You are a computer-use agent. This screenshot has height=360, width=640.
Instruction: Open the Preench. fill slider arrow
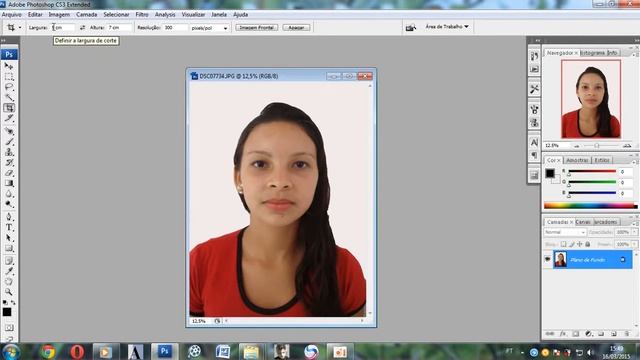[x=634, y=244]
